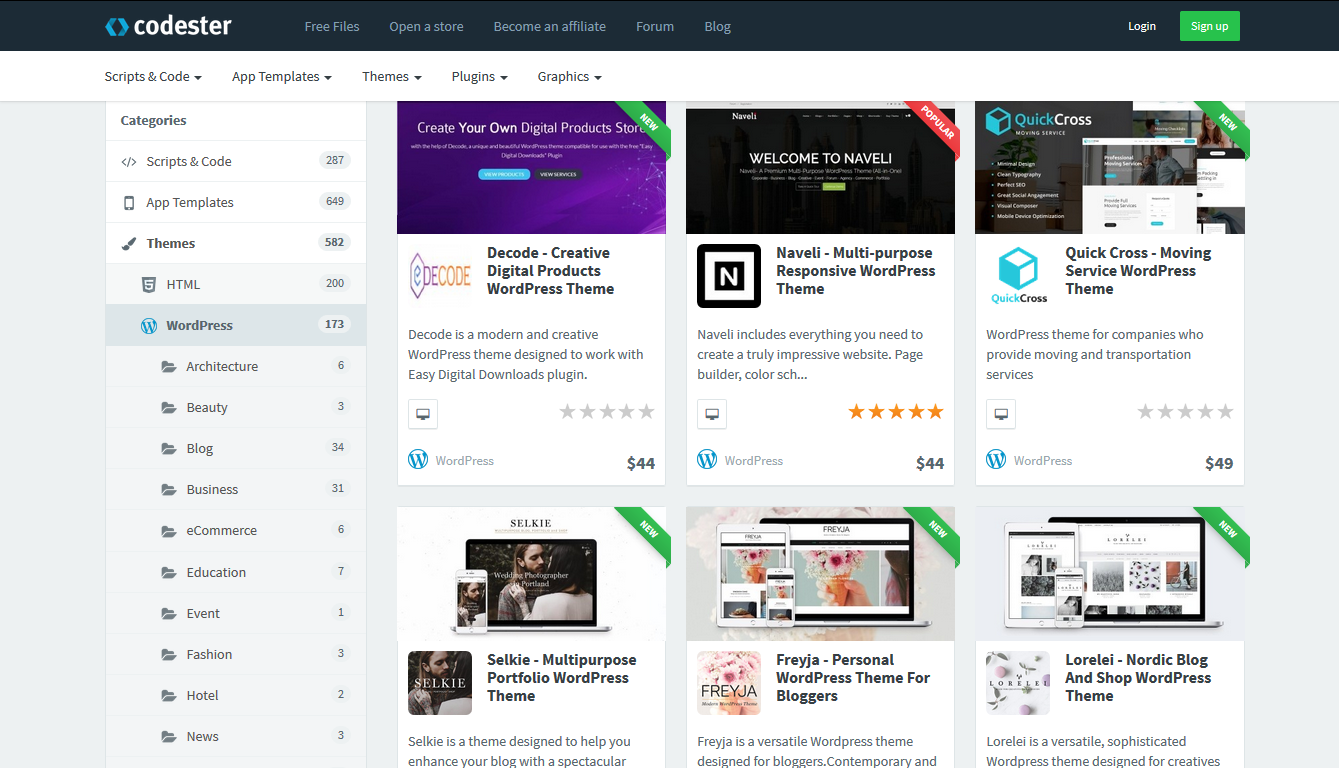Open the Free Files page

[x=332, y=26]
